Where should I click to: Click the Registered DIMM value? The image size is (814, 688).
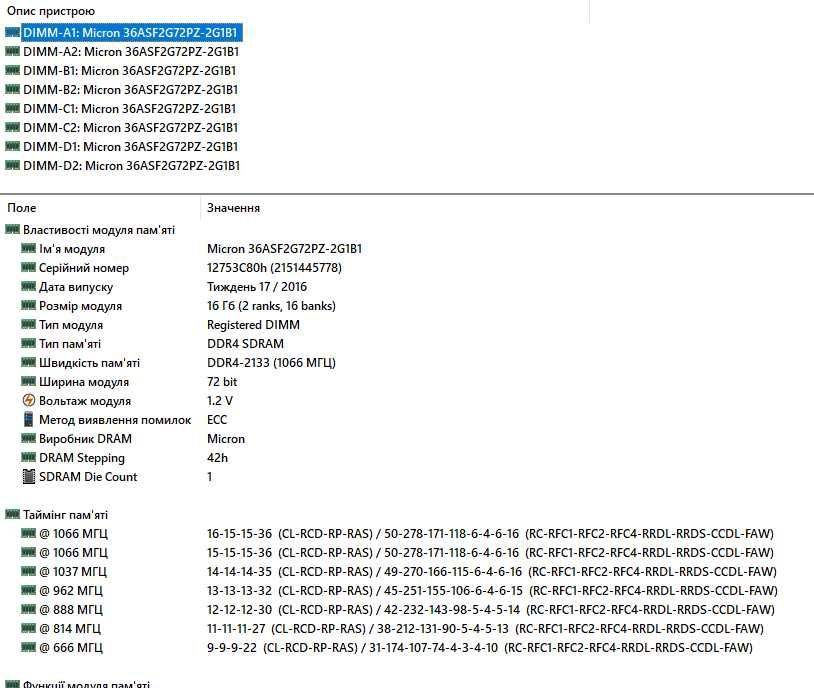253,325
